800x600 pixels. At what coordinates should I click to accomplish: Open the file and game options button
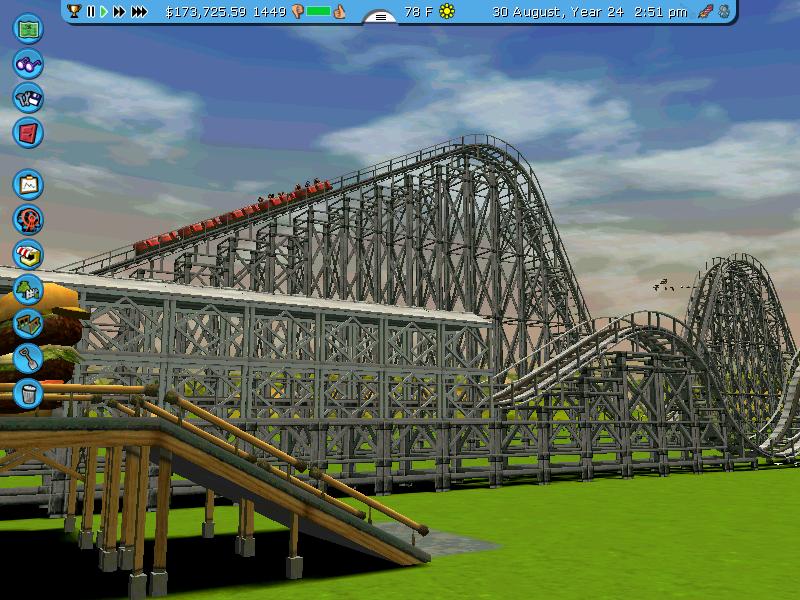(x=28, y=98)
